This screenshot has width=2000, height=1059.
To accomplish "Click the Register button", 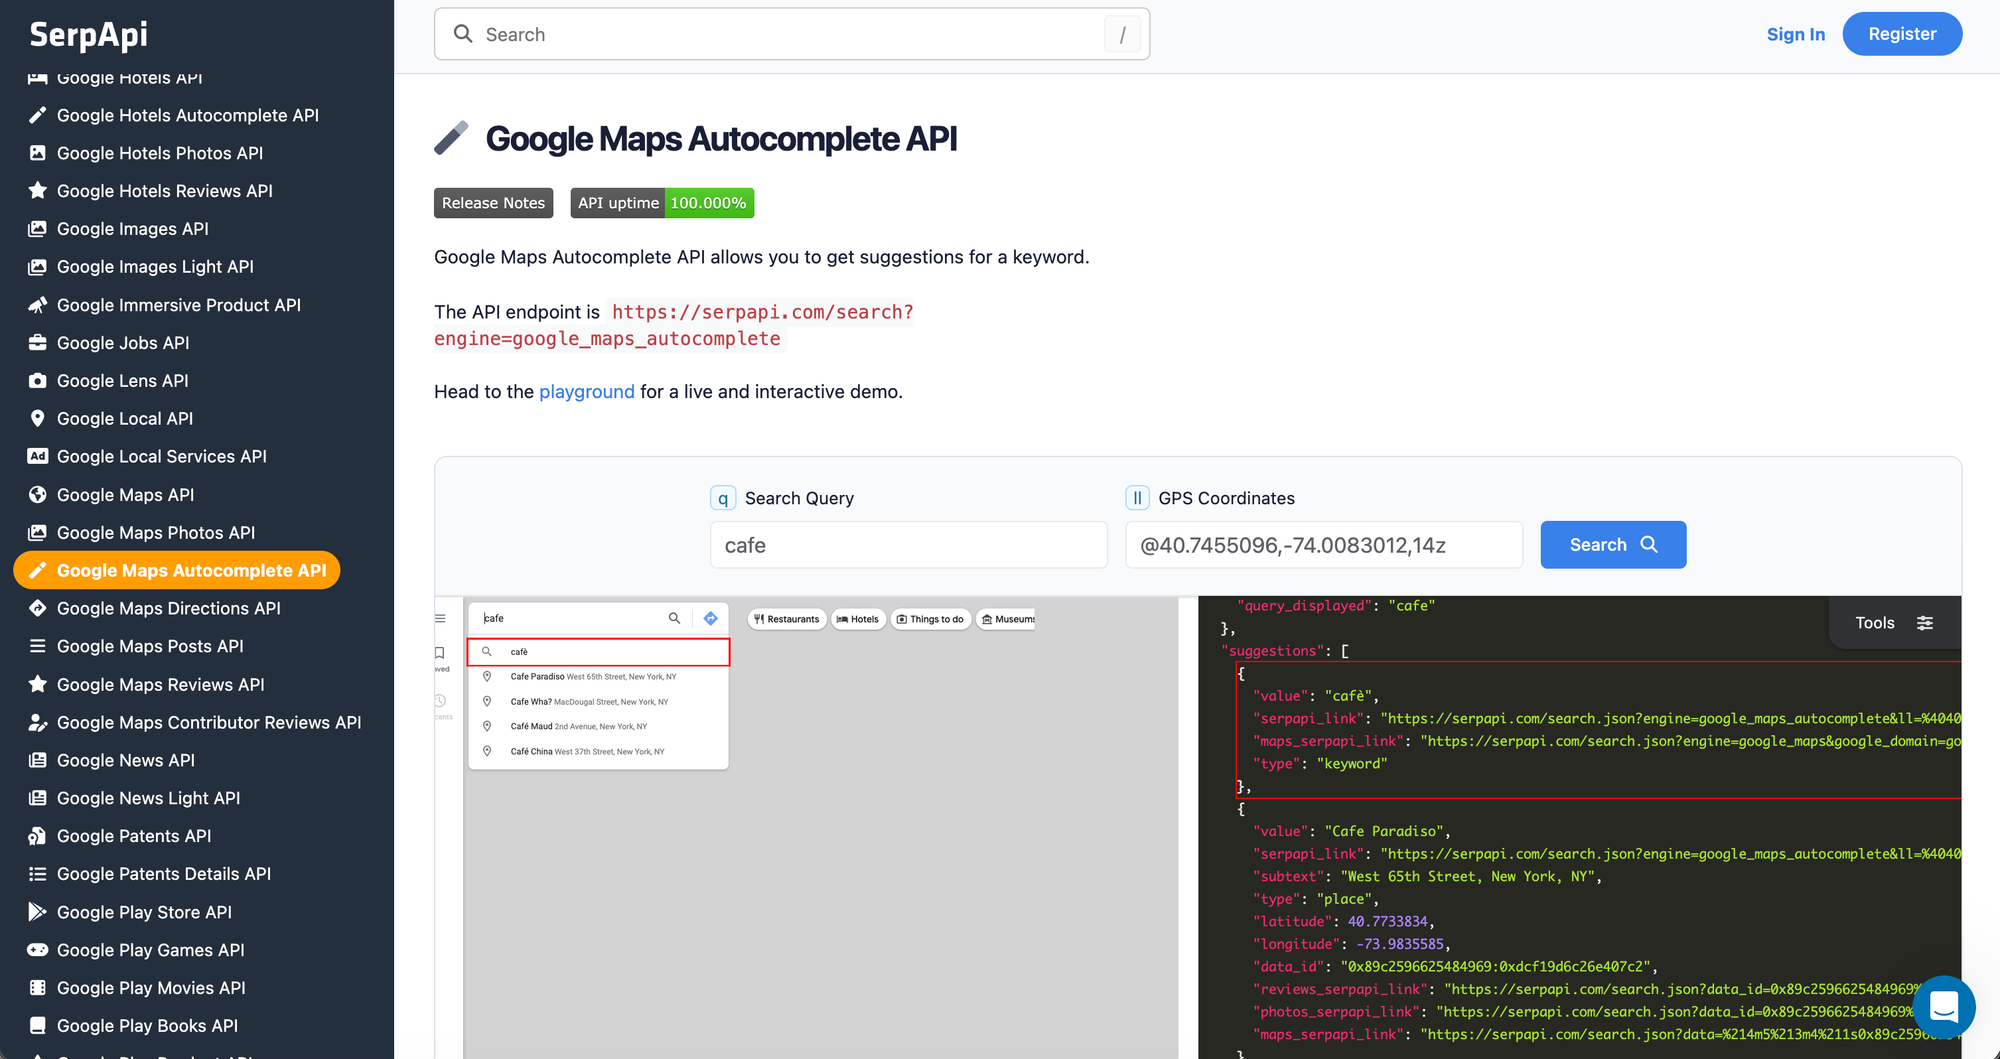I will pos(1902,34).
